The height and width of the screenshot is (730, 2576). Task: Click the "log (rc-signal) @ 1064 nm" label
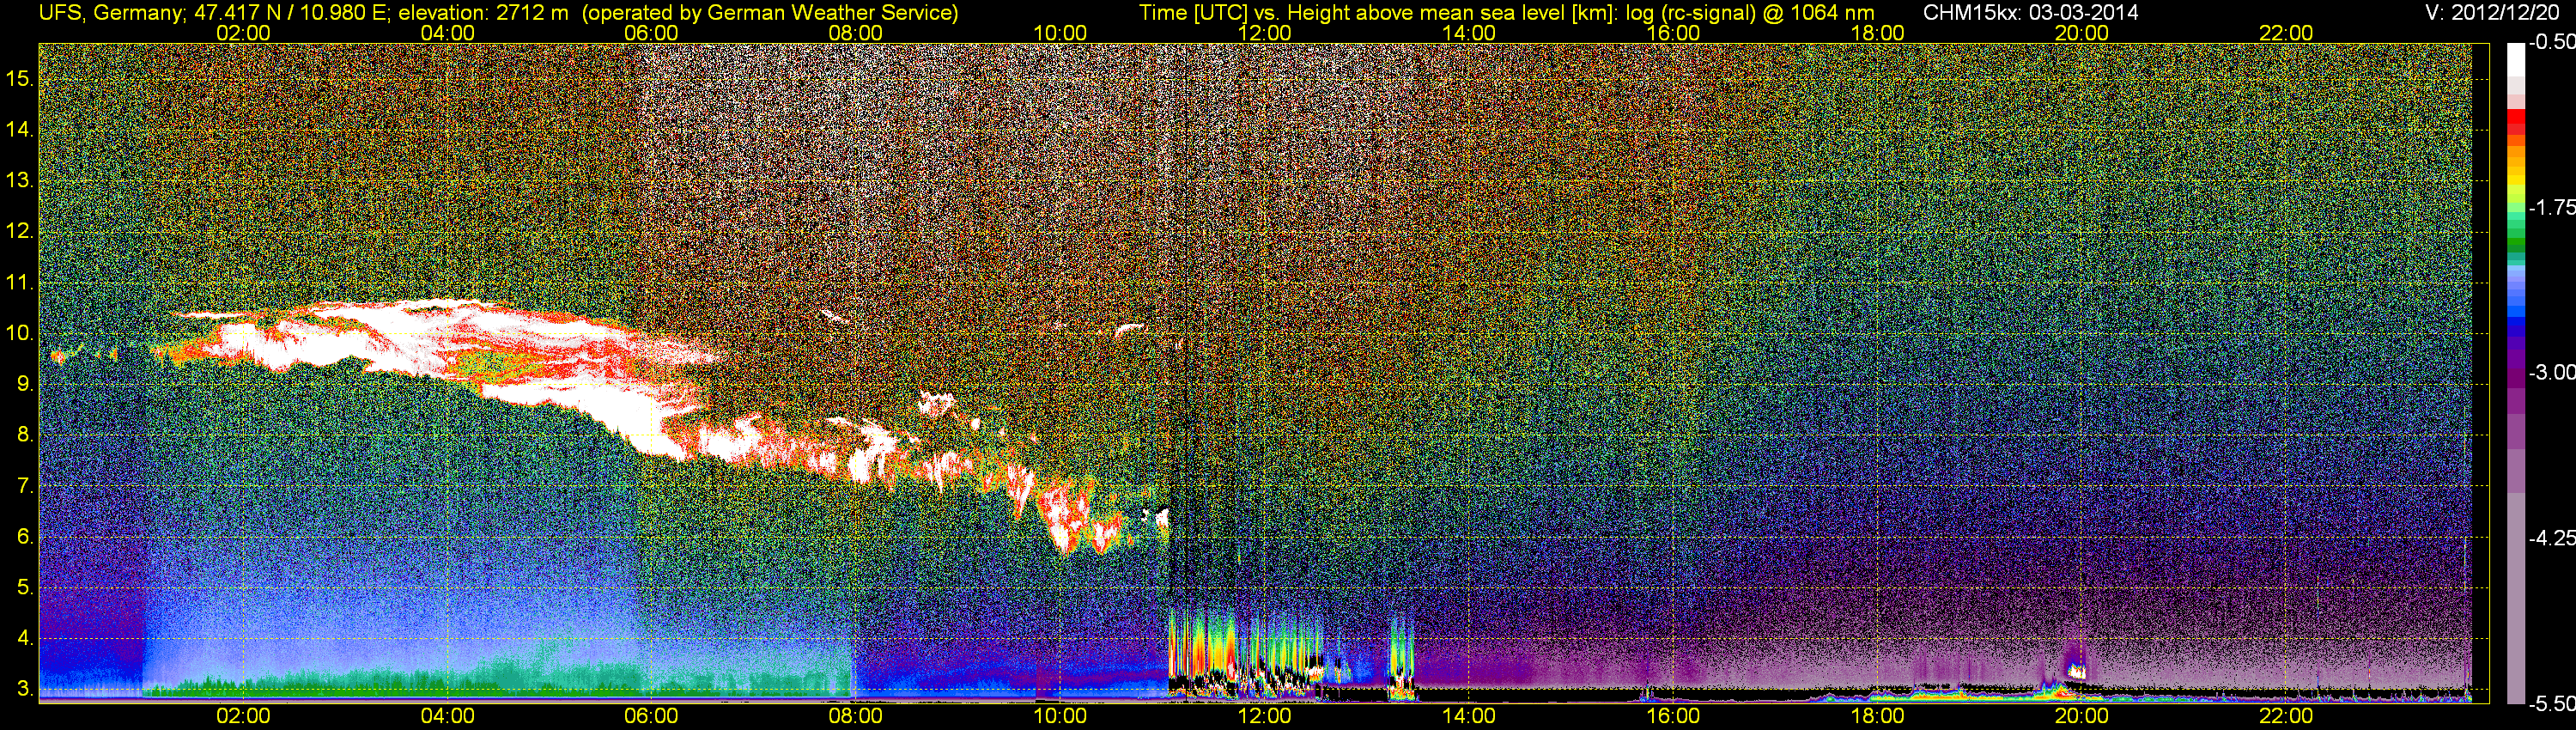click(x=1752, y=13)
